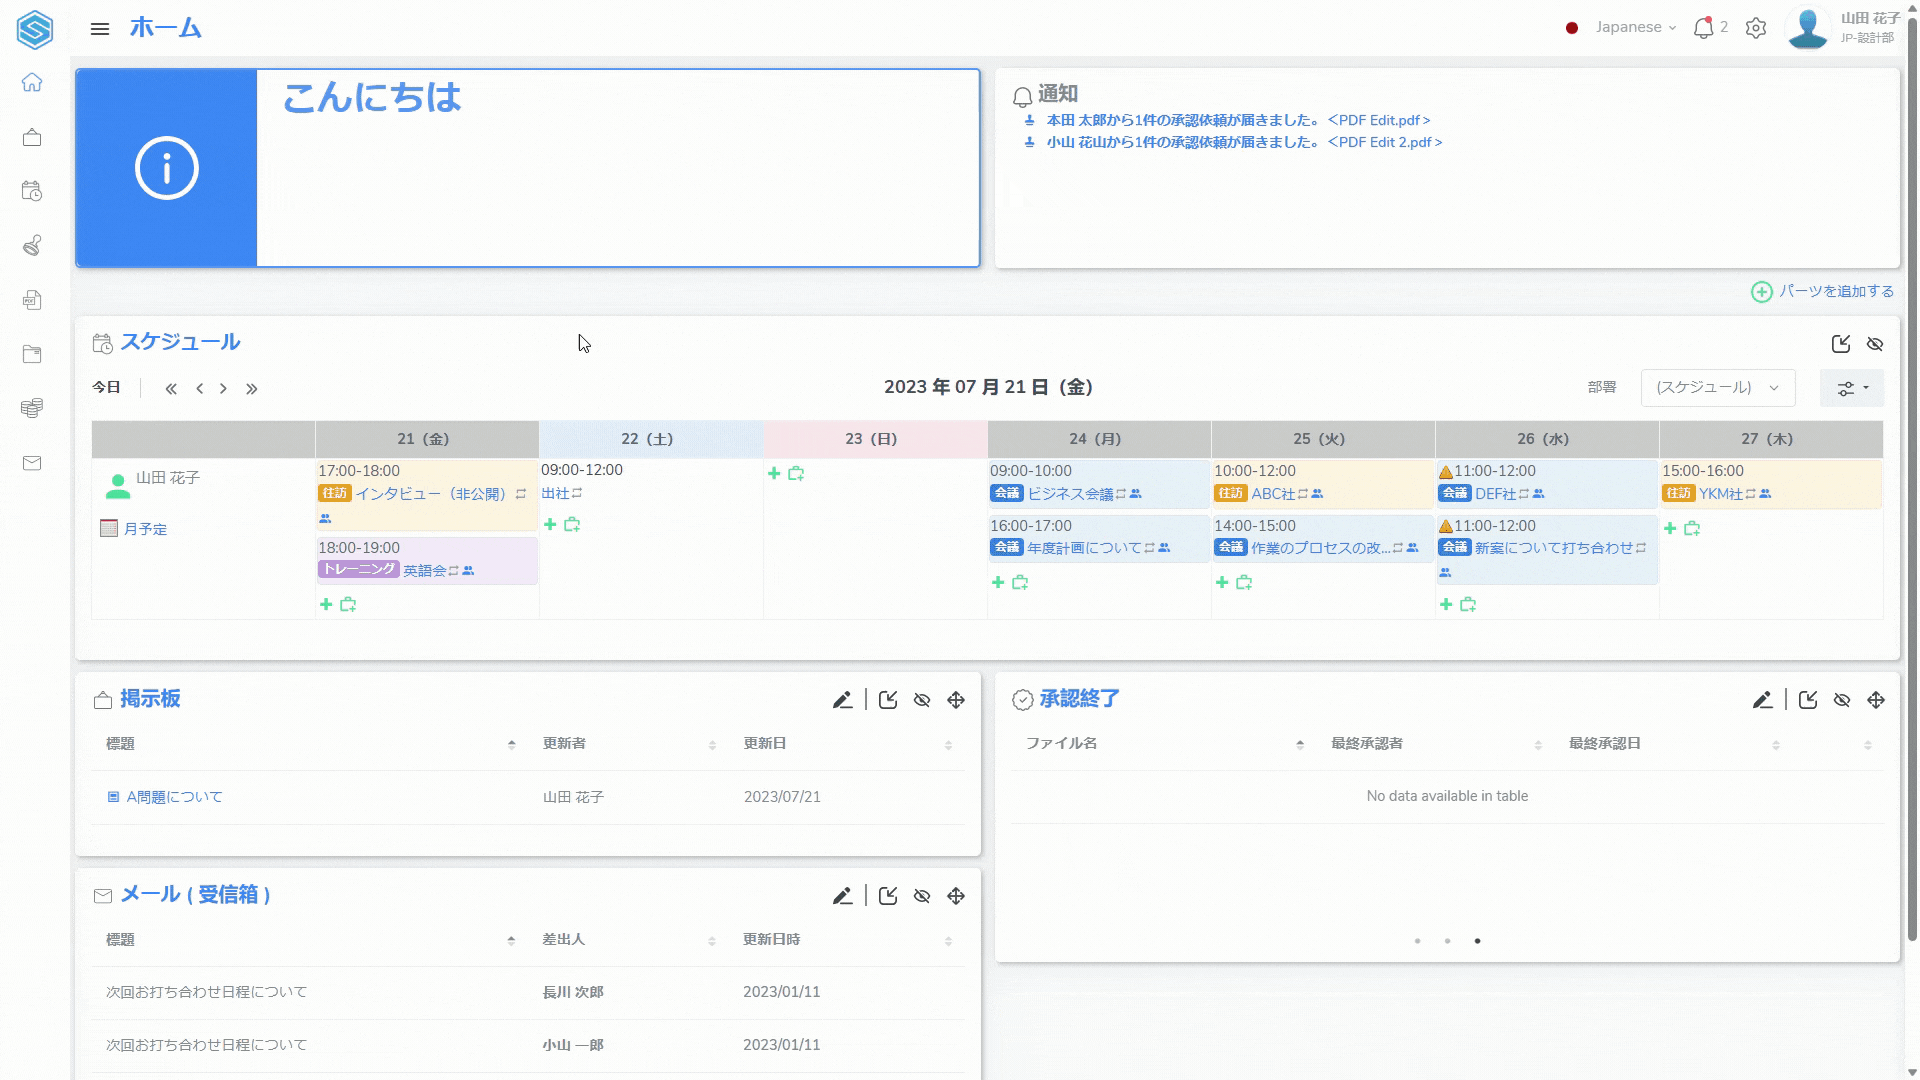Open the Schedule calendar sidebar icon

32,191
